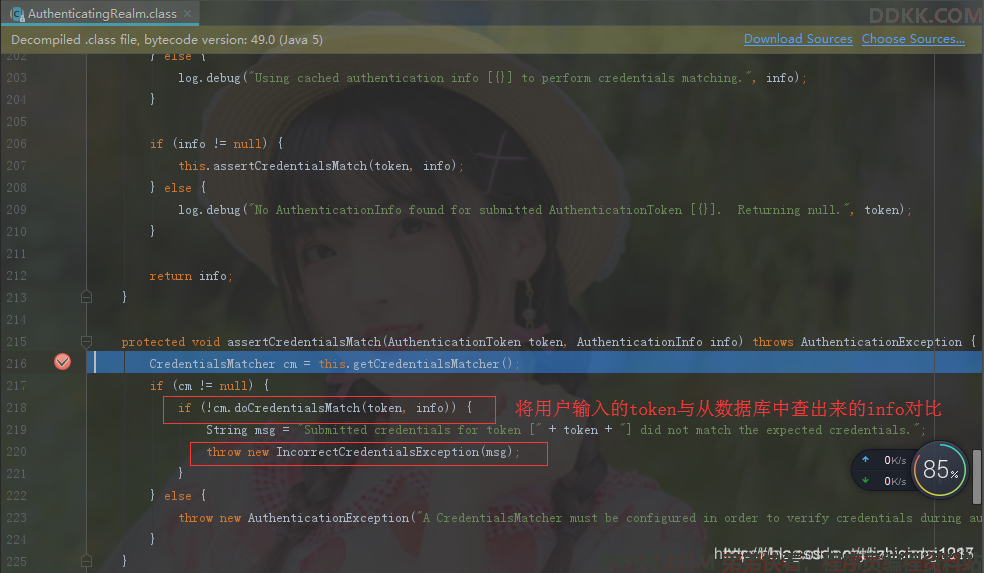Click the upload speed arrow indicator
The image size is (984, 573).
[x=865, y=459]
